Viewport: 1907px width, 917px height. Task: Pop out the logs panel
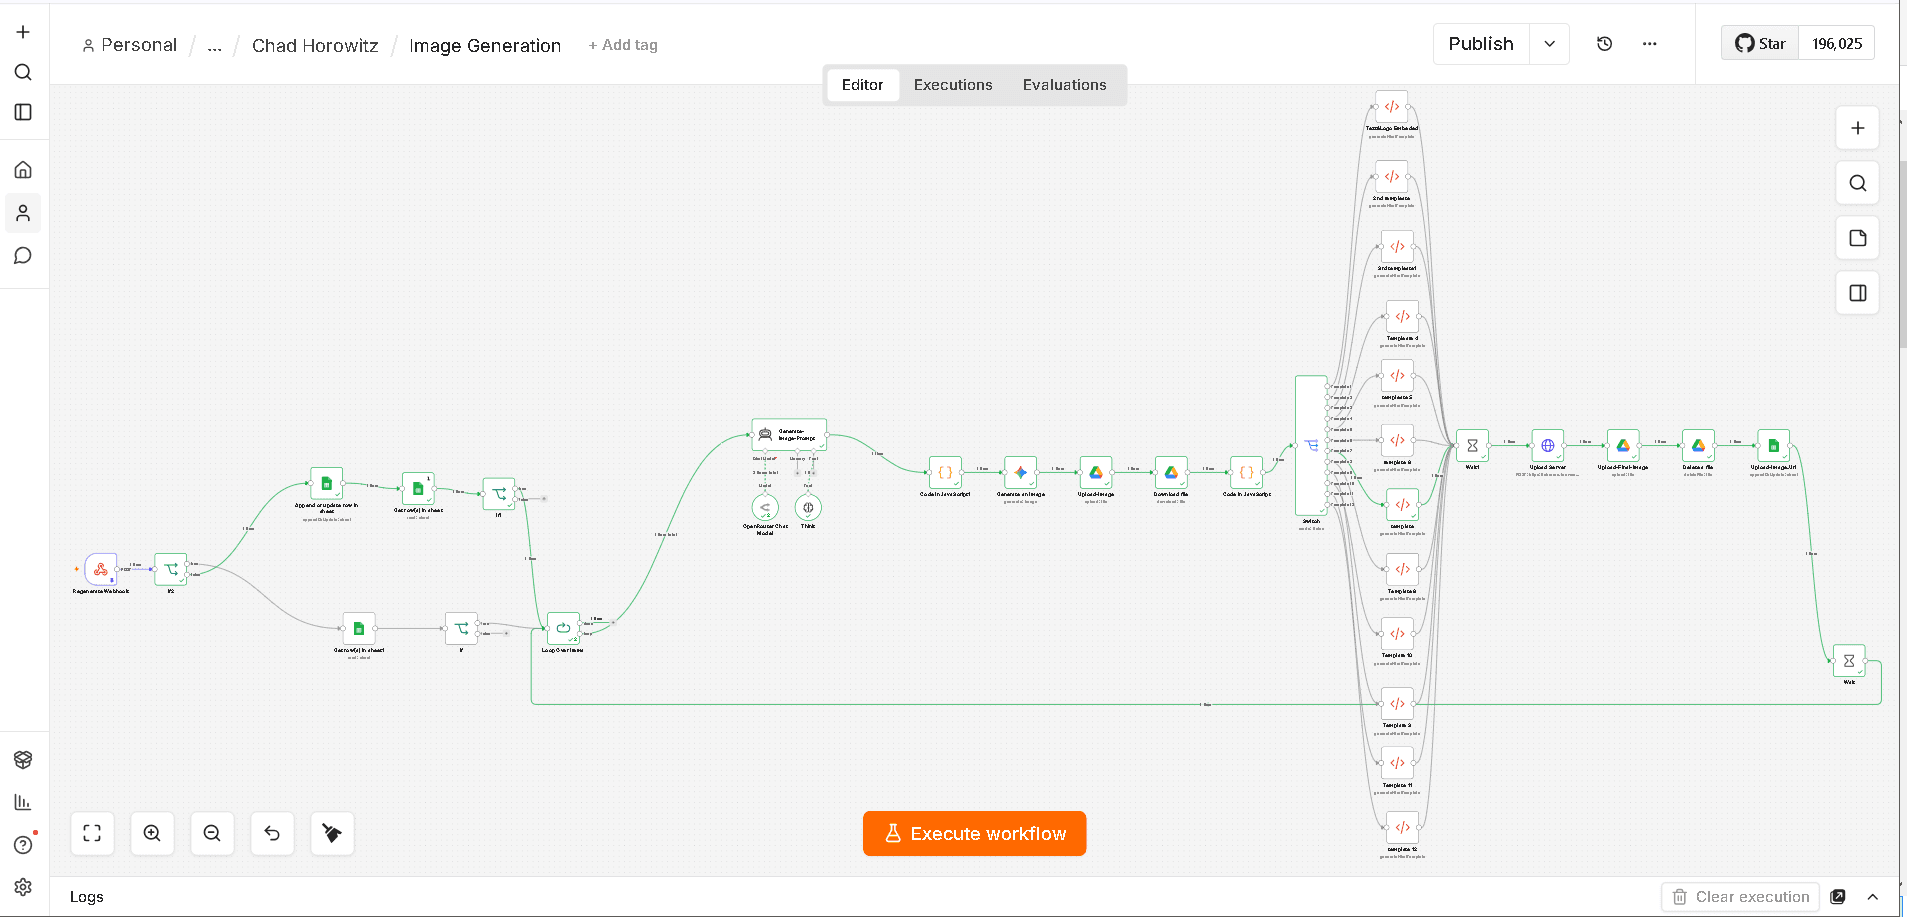pyautogui.click(x=1838, y=897)
